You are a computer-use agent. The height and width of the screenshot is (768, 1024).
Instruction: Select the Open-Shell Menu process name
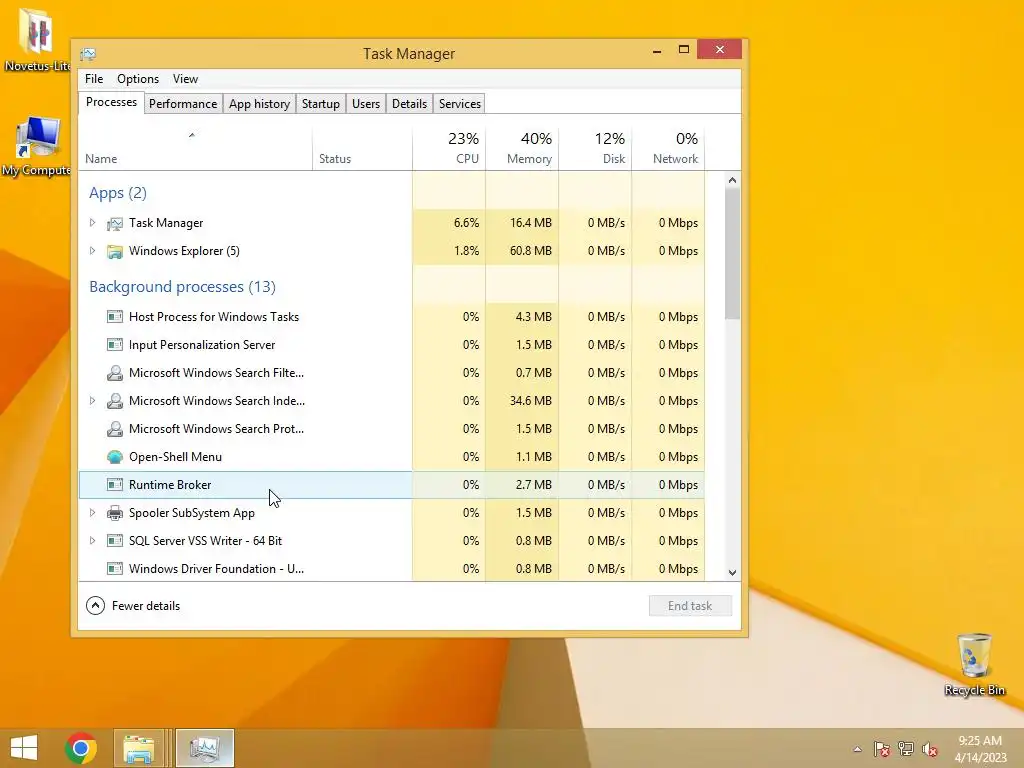pyautogui.click(x=175, y=457)
